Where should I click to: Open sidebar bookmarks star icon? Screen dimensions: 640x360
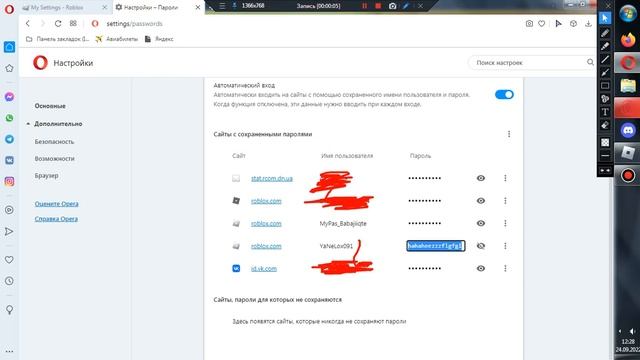(9, 68)
